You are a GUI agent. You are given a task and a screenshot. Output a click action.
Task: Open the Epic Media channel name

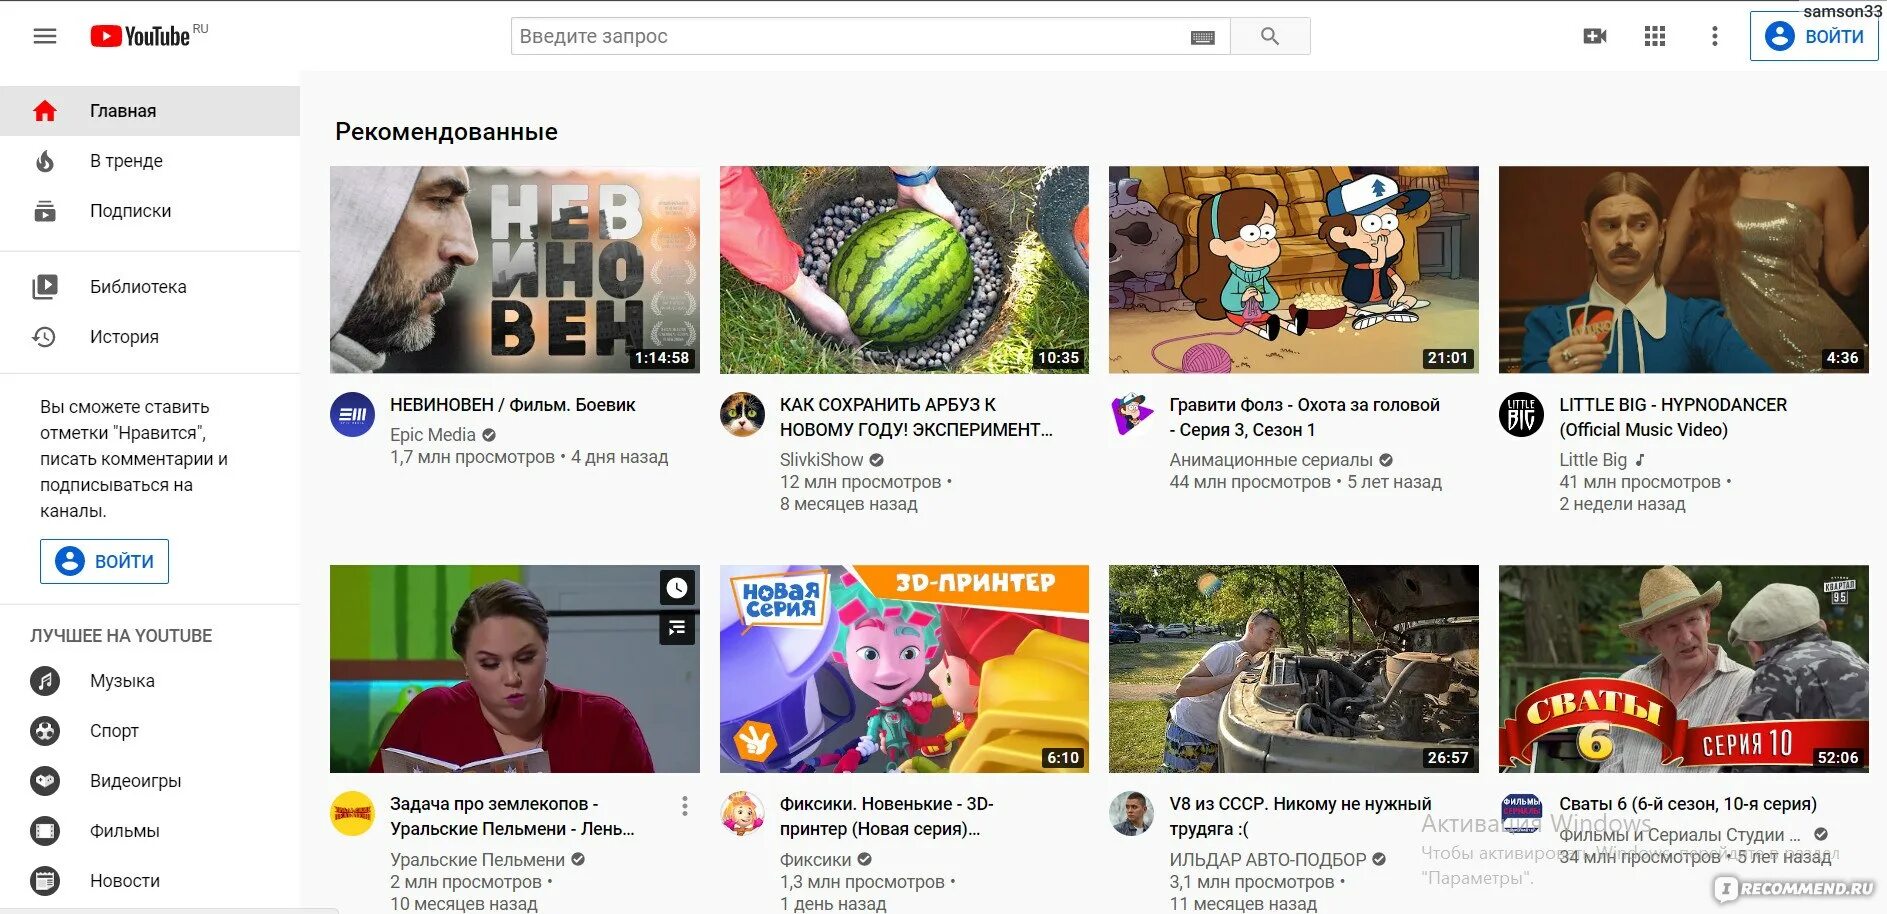pos(433,435)
